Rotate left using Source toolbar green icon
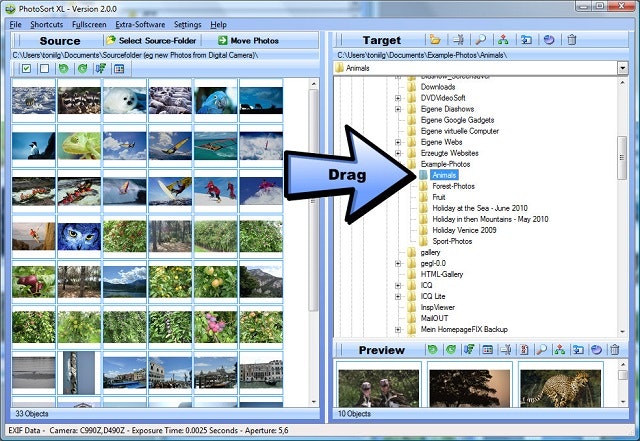The width and height of the screenshot is (640, 441). click(x=63, y=69)
